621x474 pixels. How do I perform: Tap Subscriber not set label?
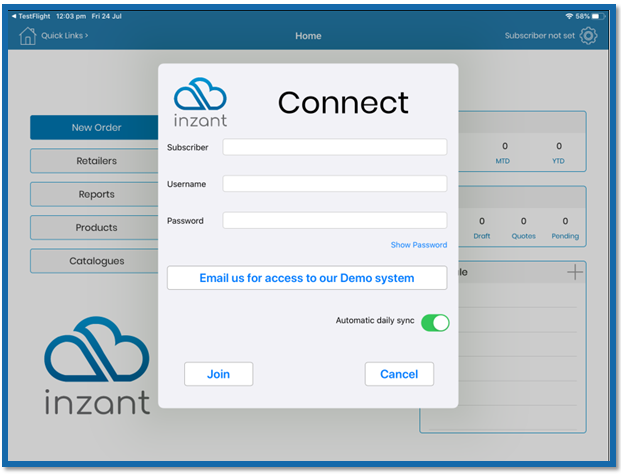click(539, 36)
